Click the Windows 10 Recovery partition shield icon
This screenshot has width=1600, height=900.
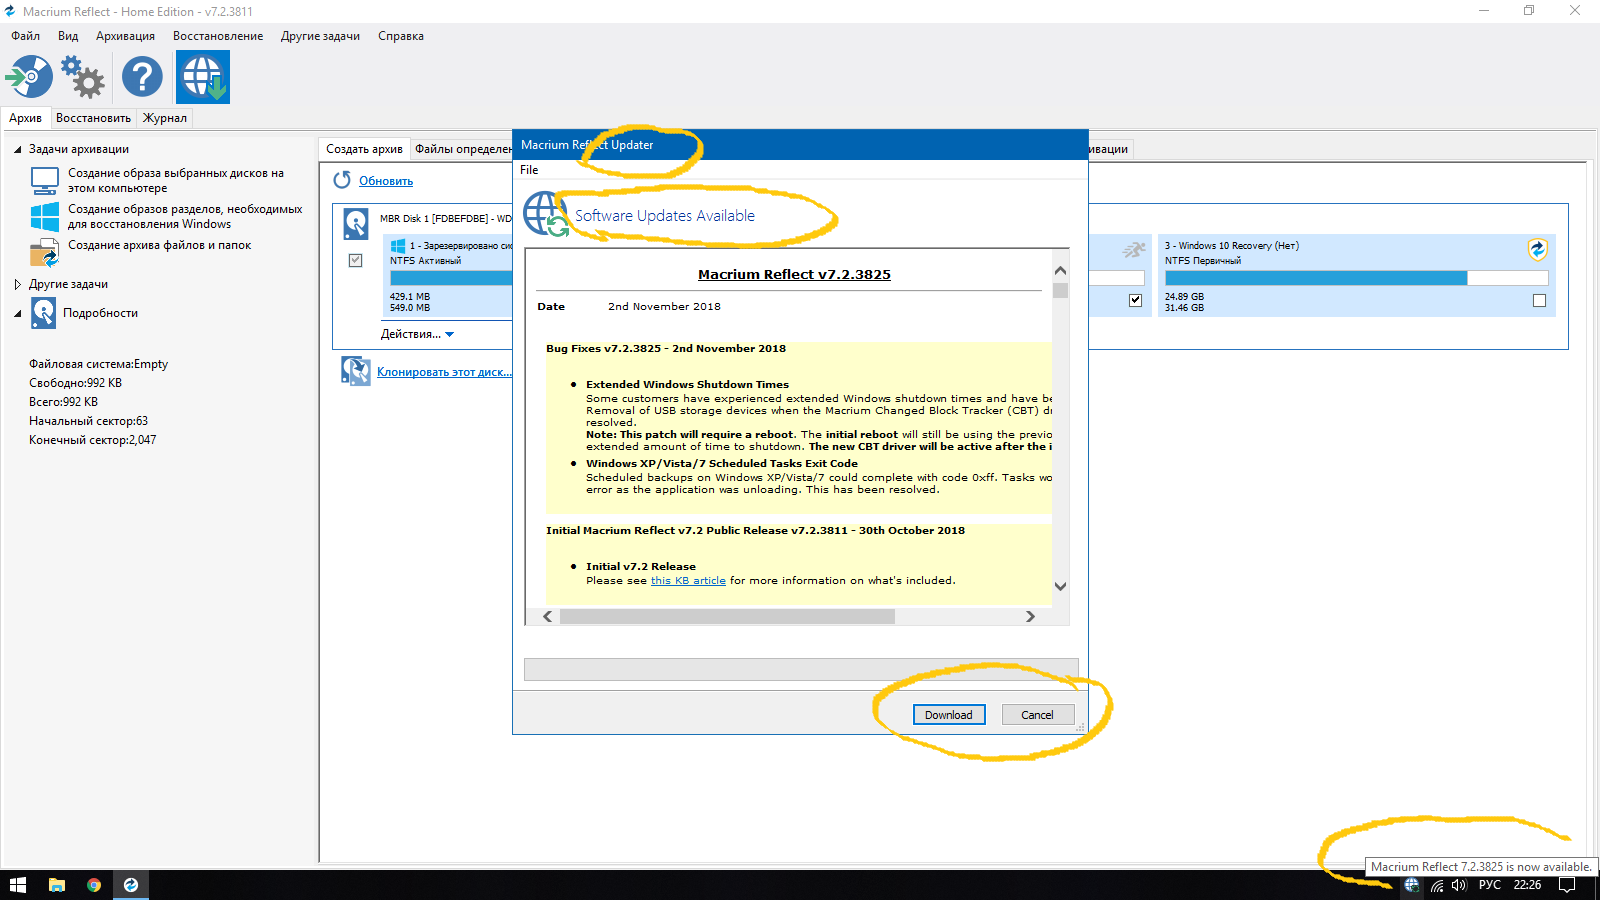pyautogui.click(x=1537, y=249)
